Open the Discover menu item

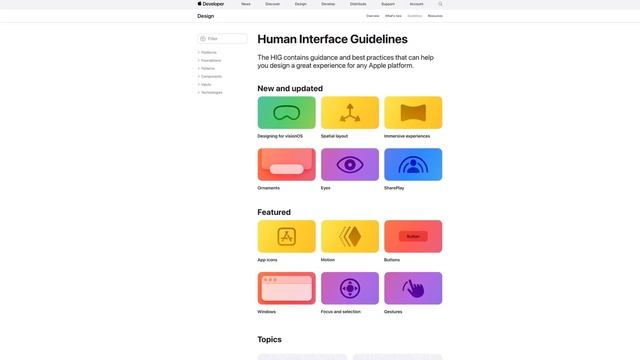click(273, 4)
